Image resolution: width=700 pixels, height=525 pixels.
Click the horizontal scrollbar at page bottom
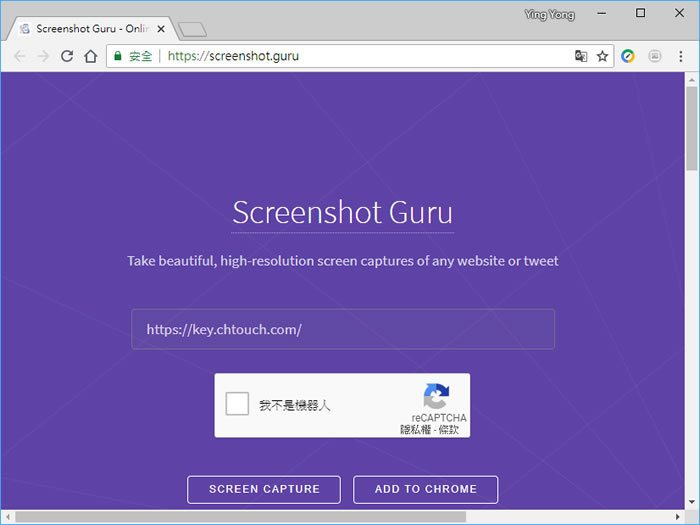click(x=240, y=517)
